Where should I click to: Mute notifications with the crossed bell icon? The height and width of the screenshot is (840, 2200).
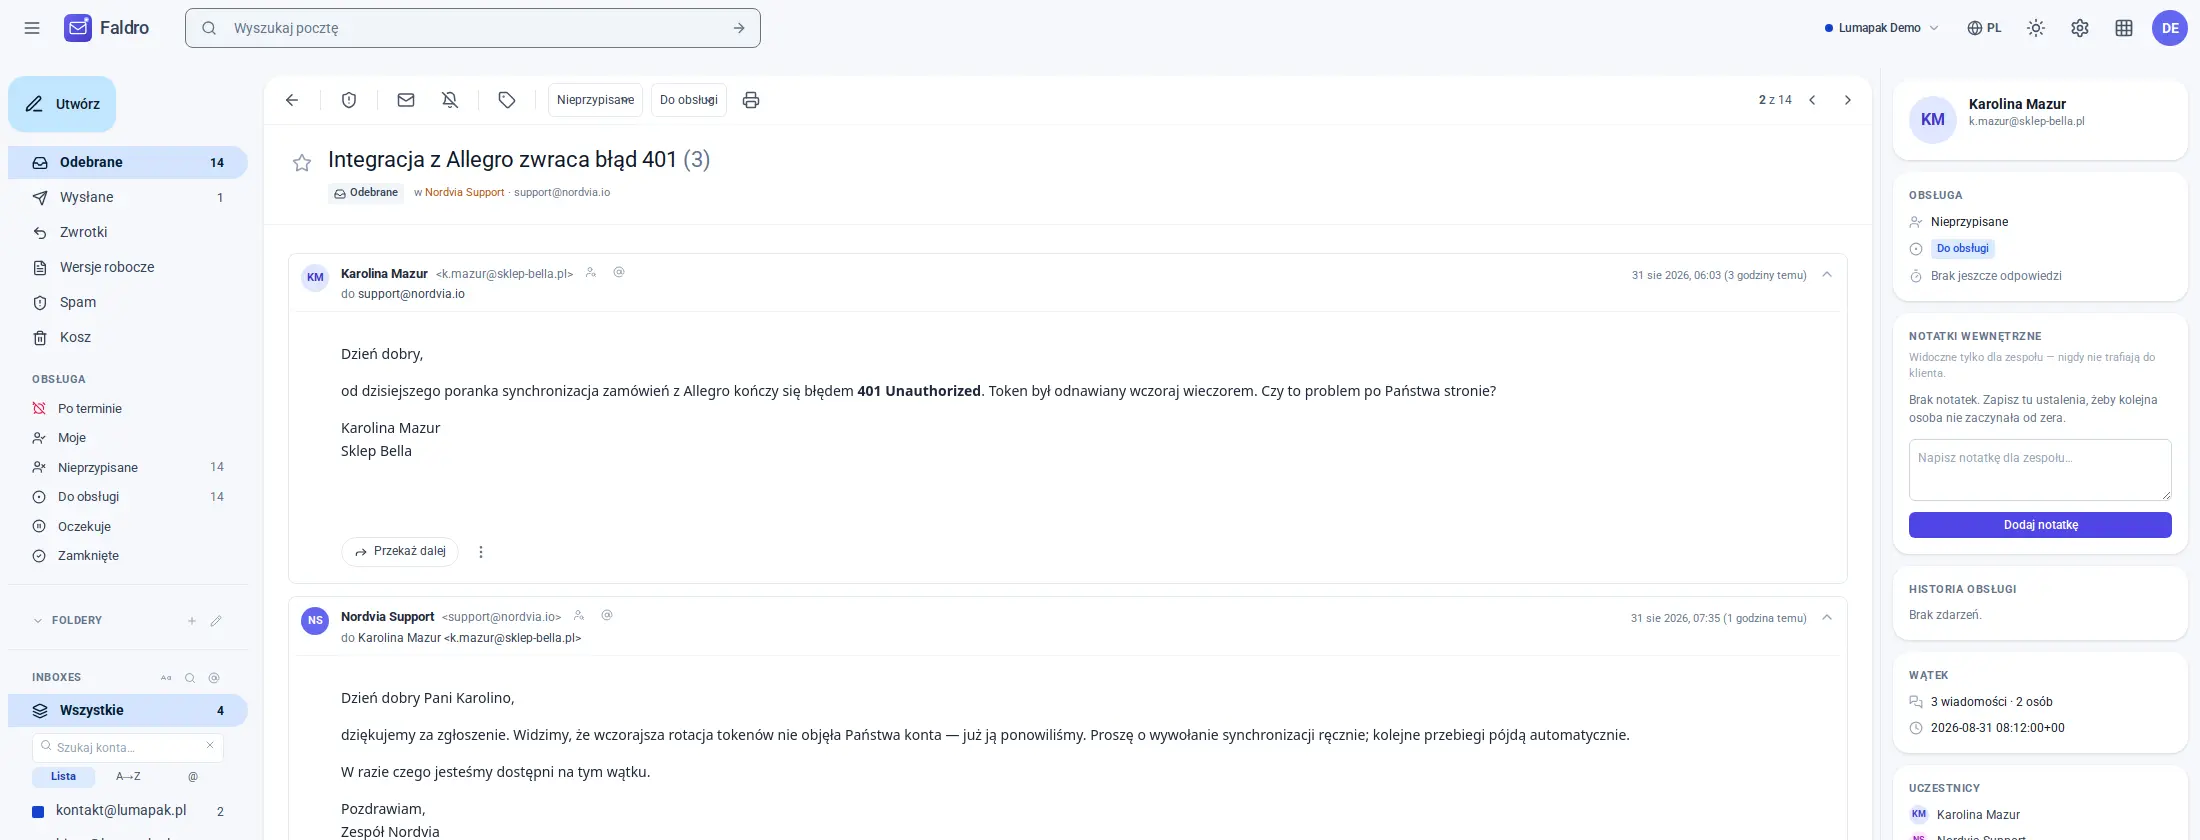pos(450,100)
